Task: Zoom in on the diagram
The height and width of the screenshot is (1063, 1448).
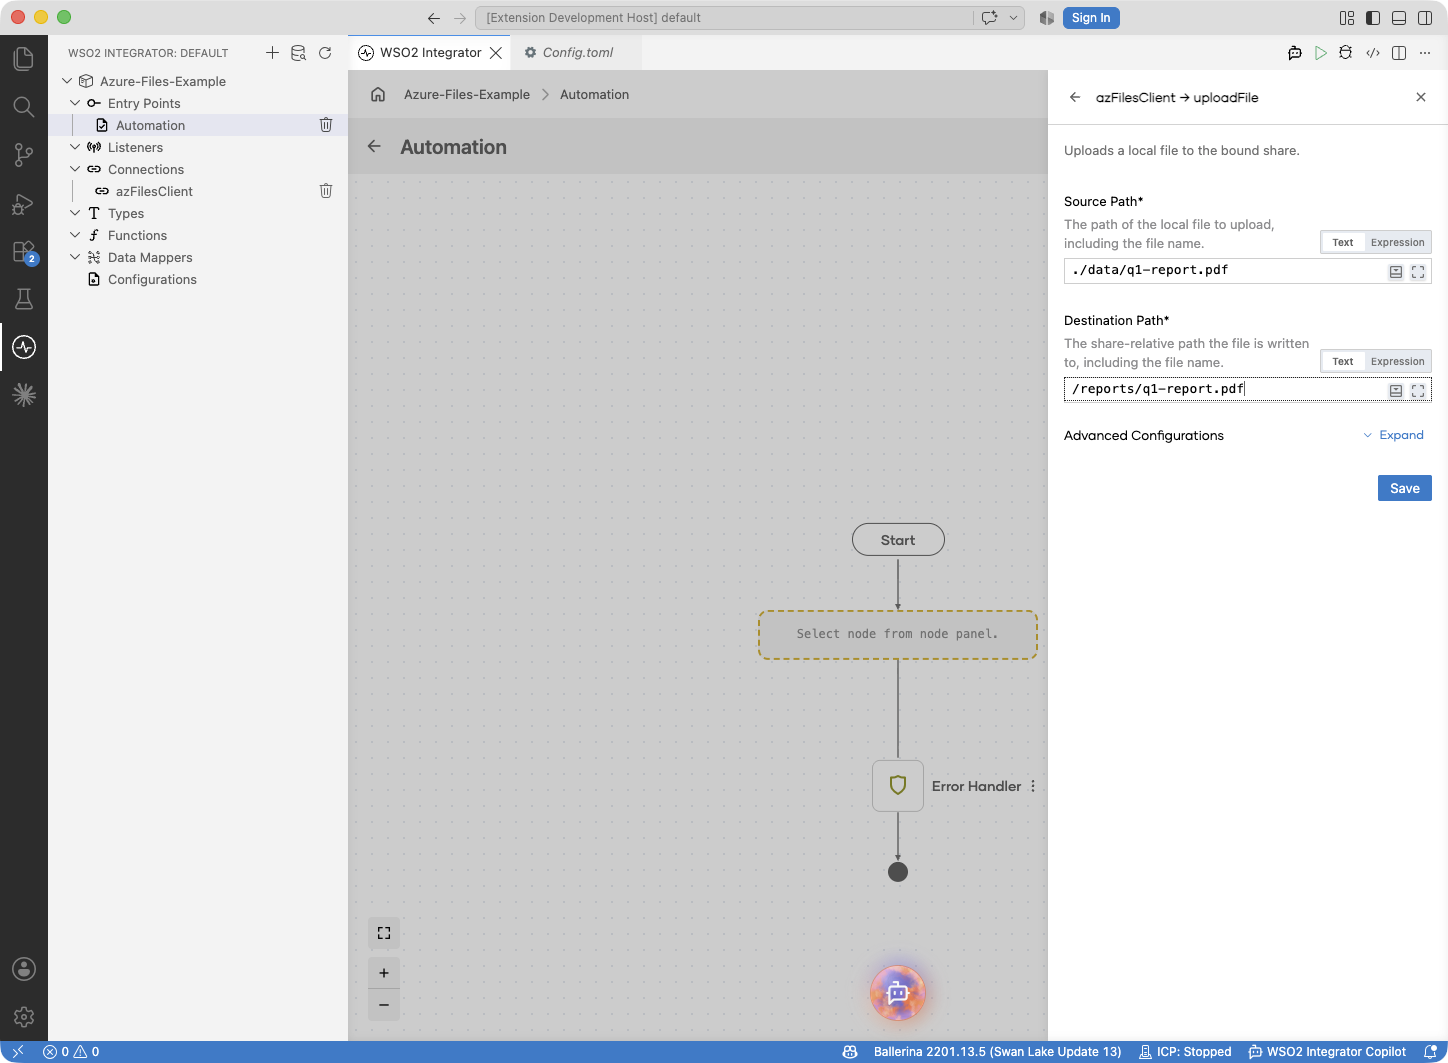Action: (384, 973)
